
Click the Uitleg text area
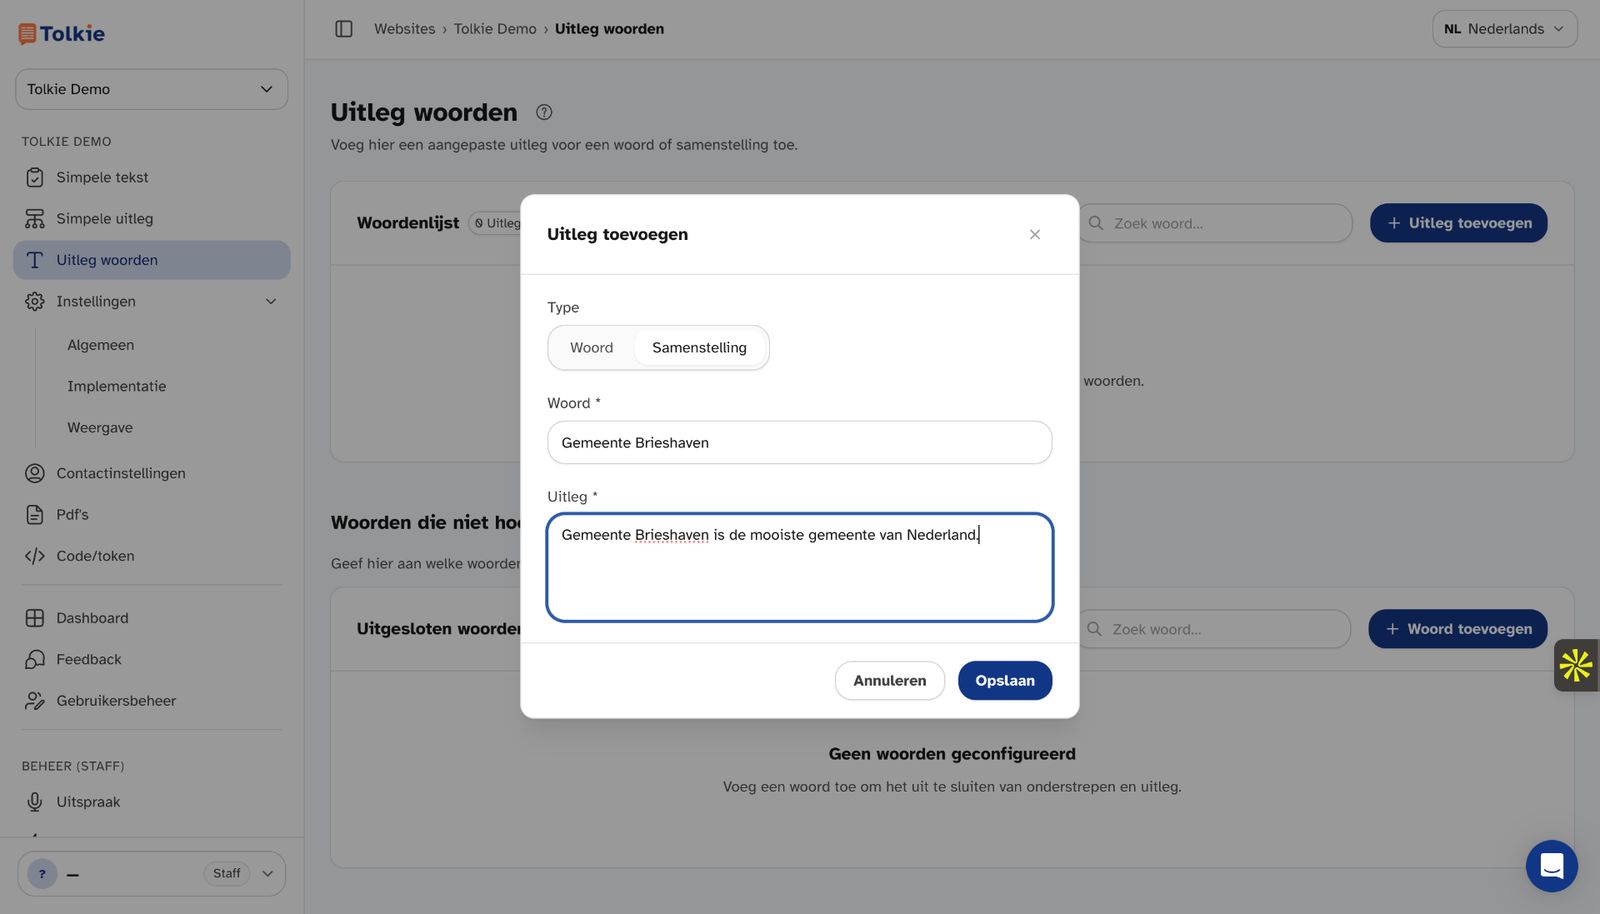[x=800, y=567]
